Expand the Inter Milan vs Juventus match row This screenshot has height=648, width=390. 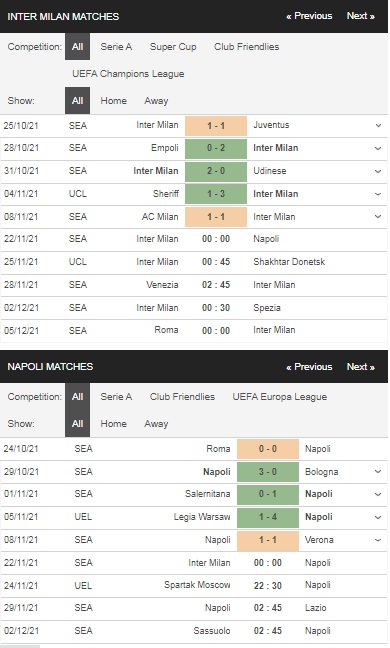click(x=378, y=125)
